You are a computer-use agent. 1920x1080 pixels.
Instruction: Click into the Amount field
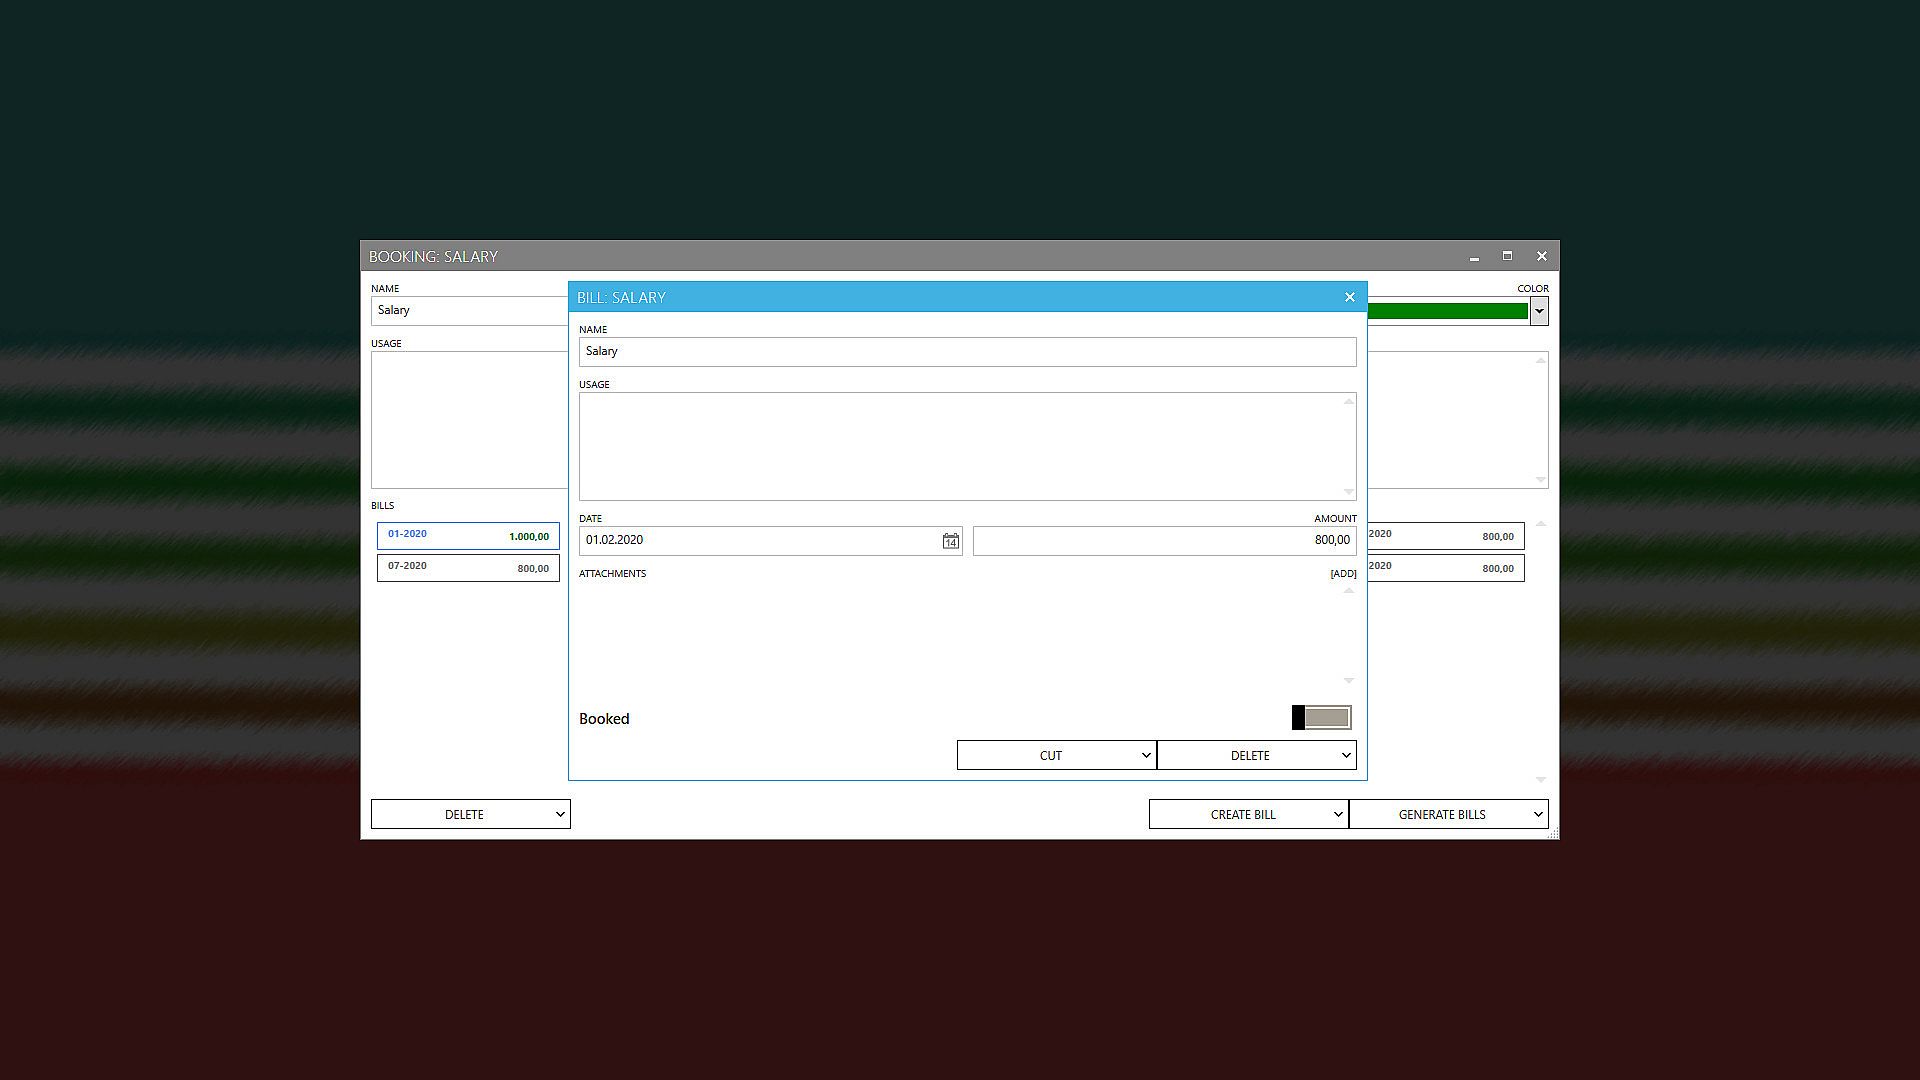click(x=1163, y=541)
